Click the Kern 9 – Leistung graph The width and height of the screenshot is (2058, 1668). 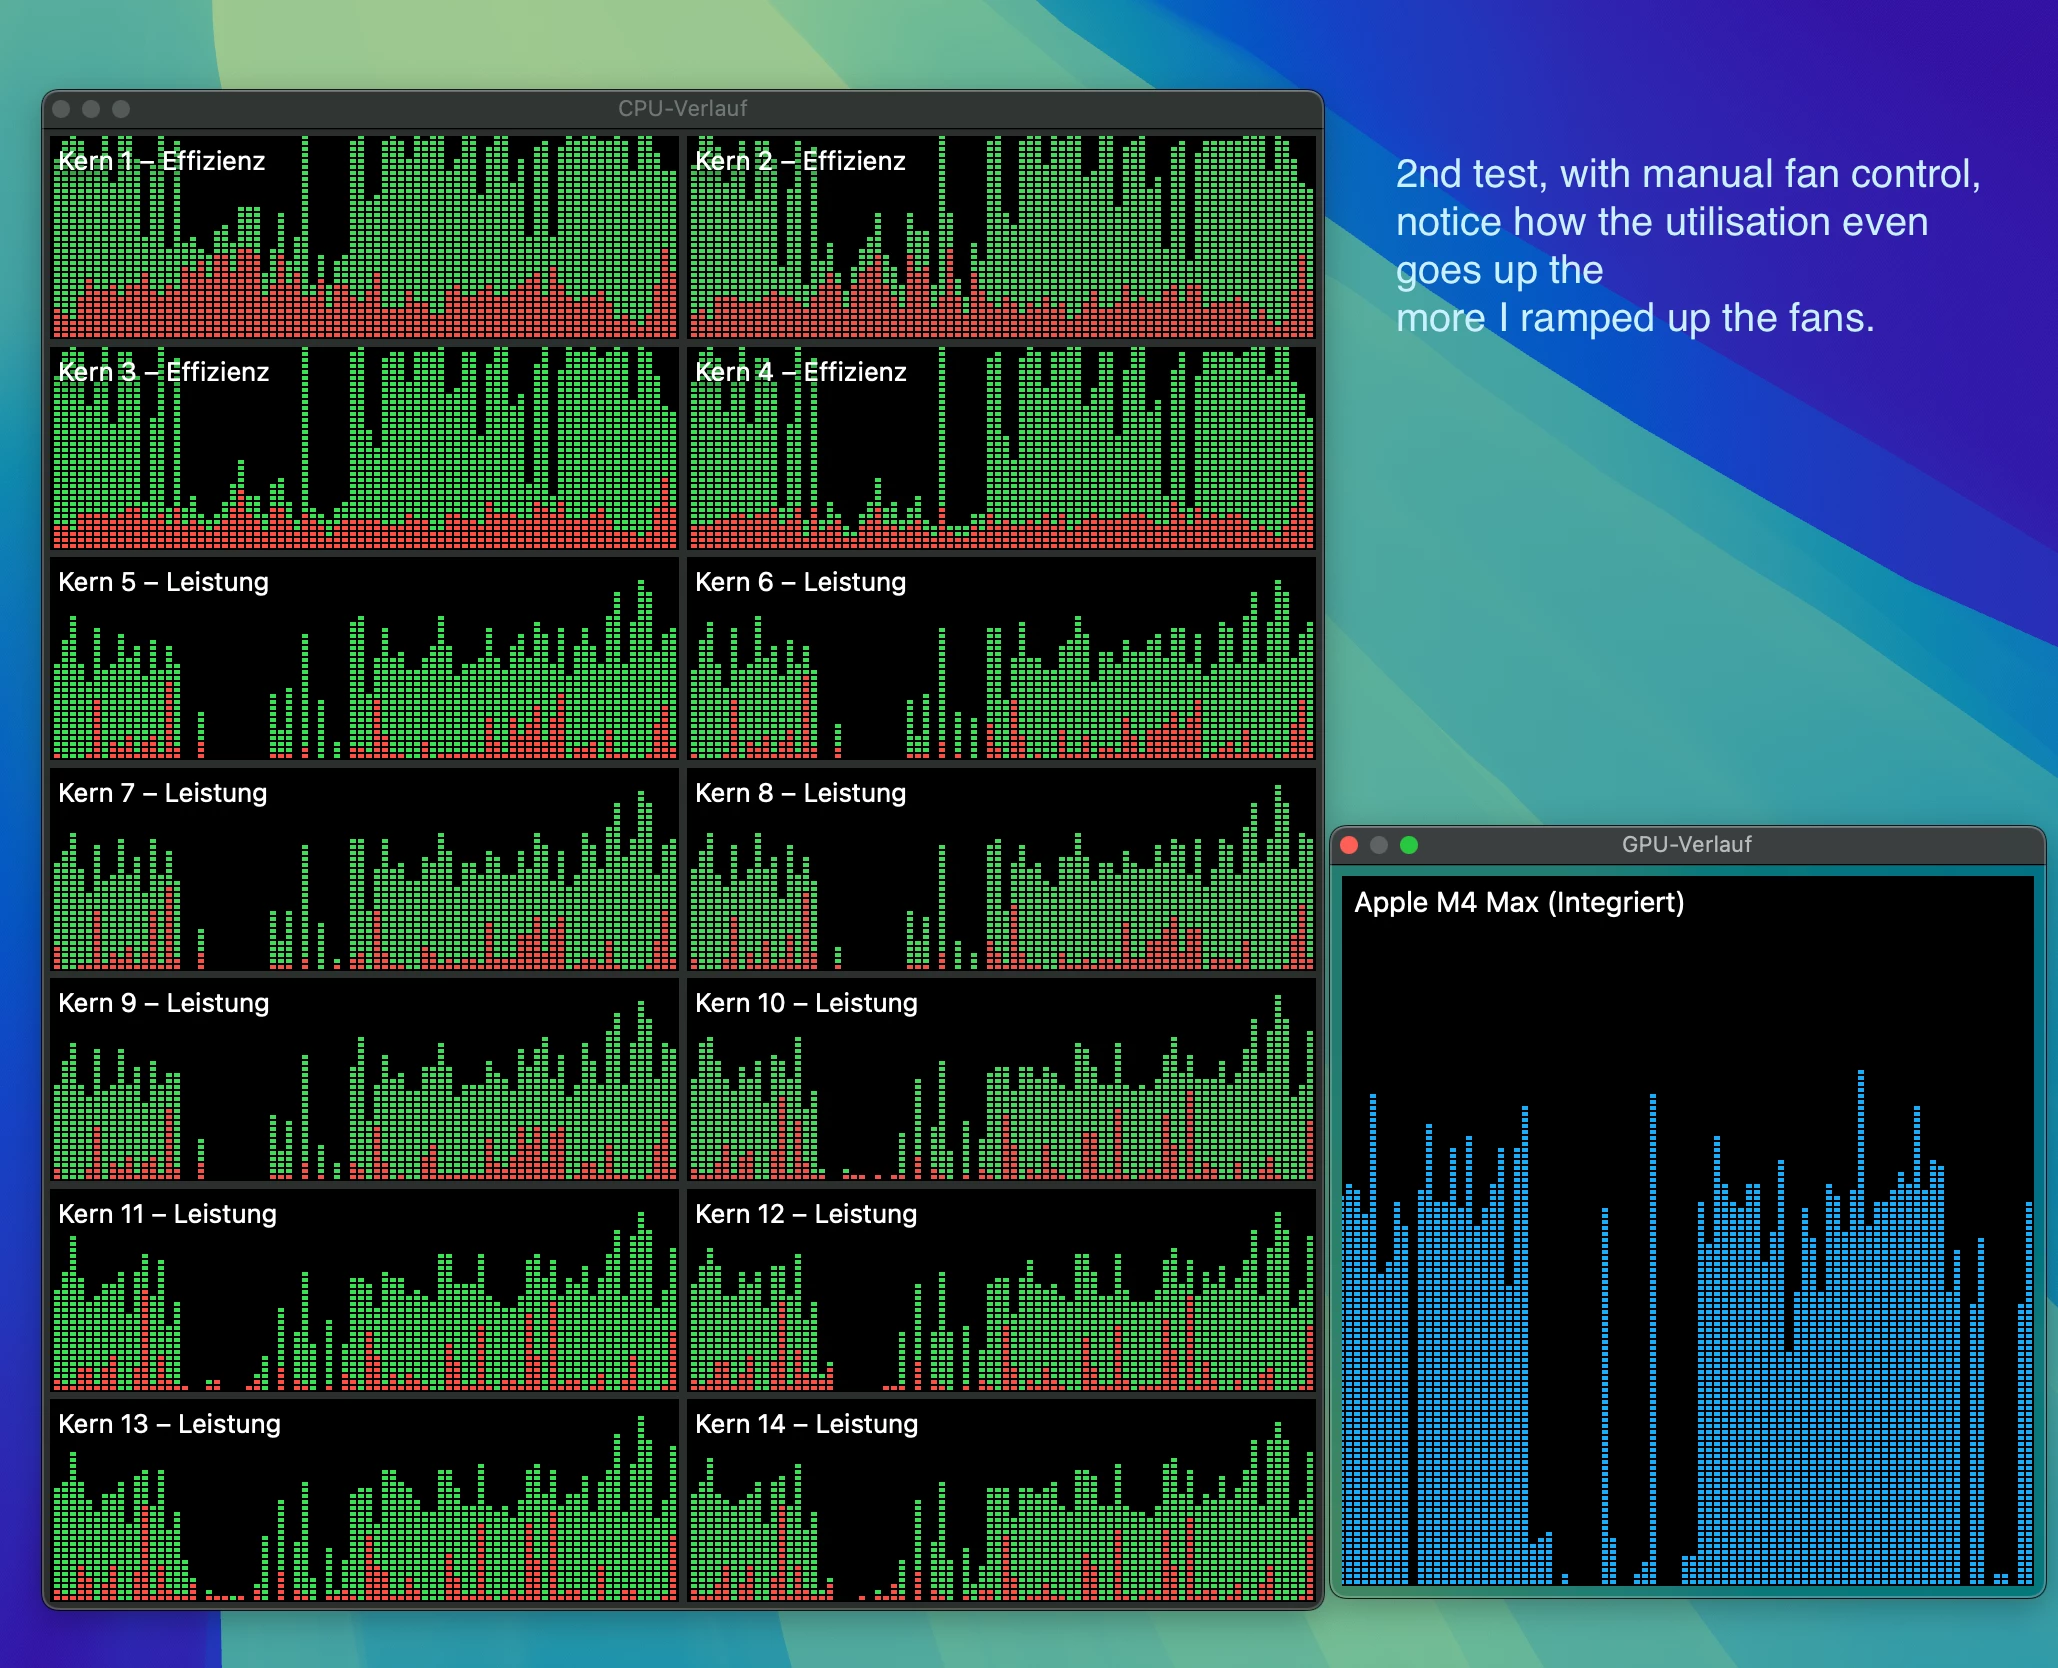[364, 1079]
